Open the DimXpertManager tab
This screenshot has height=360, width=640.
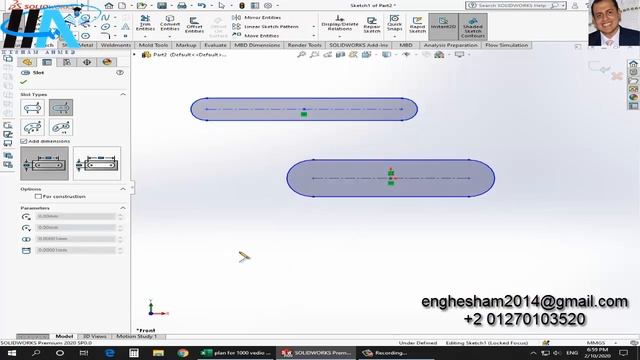[87, 62]
